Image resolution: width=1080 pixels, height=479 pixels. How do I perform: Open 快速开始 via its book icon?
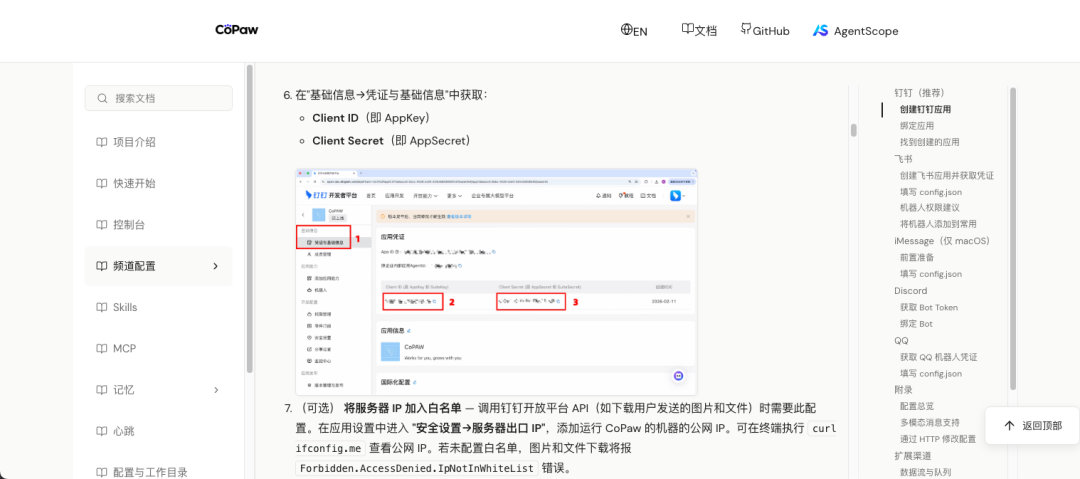pos(101,184)
